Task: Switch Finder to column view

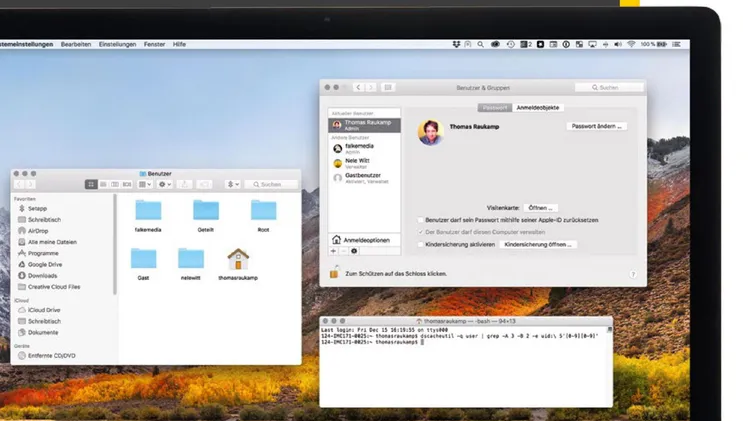Action: 115,184
